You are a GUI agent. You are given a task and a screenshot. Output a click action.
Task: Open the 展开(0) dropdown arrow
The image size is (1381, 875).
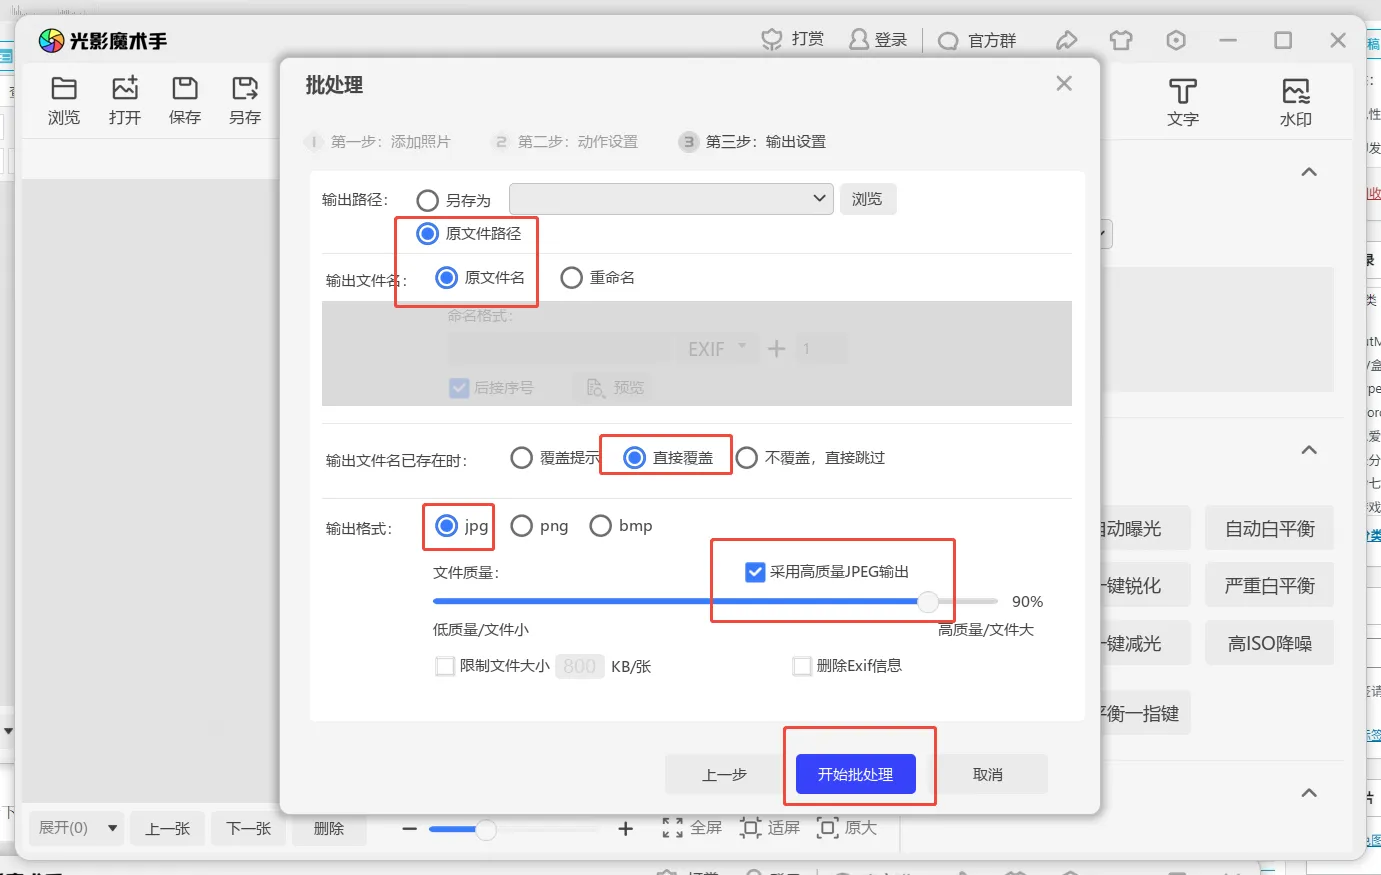pos(112,828)
